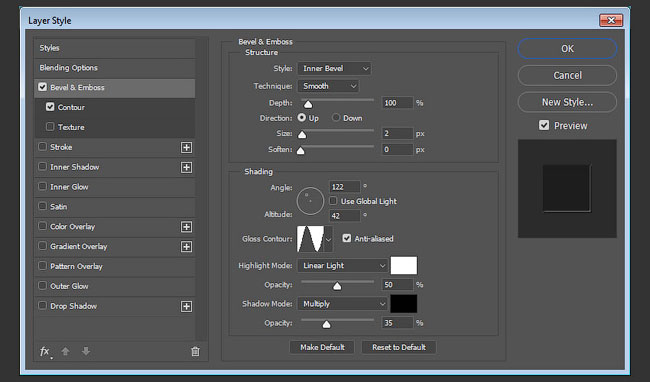Viewport: 650px width, 382px height.
Task: Click the plus icon next to Drop Shadow
Action: [186, 306]
